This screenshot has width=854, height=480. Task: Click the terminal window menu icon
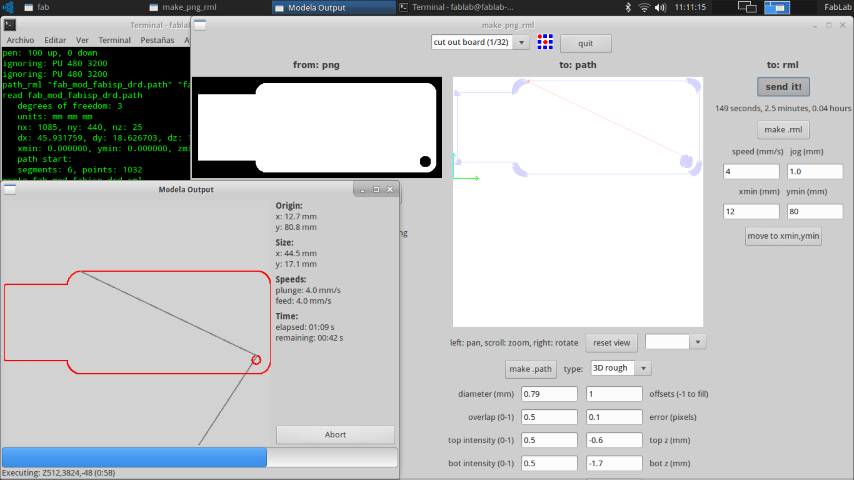[10, 25]
